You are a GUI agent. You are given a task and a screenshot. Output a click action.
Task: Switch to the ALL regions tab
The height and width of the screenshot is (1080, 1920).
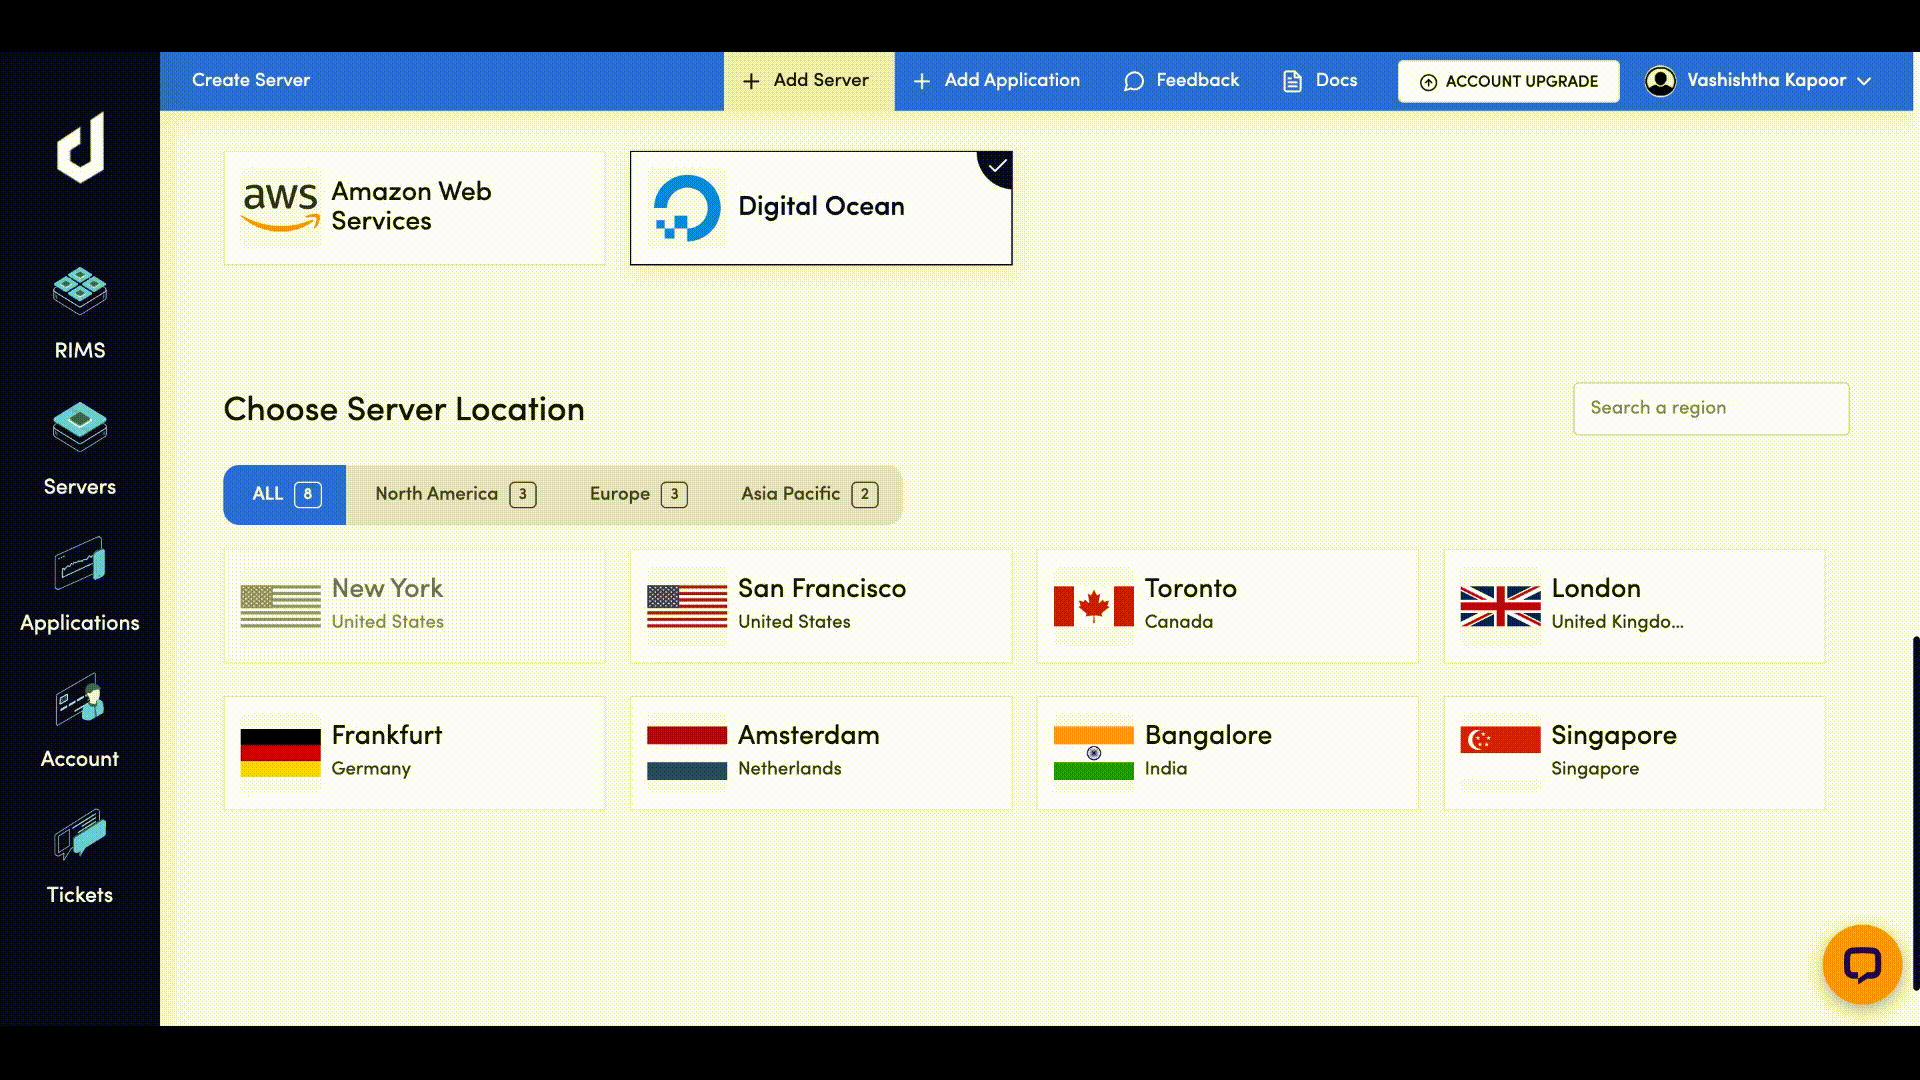tap(285, 494)
